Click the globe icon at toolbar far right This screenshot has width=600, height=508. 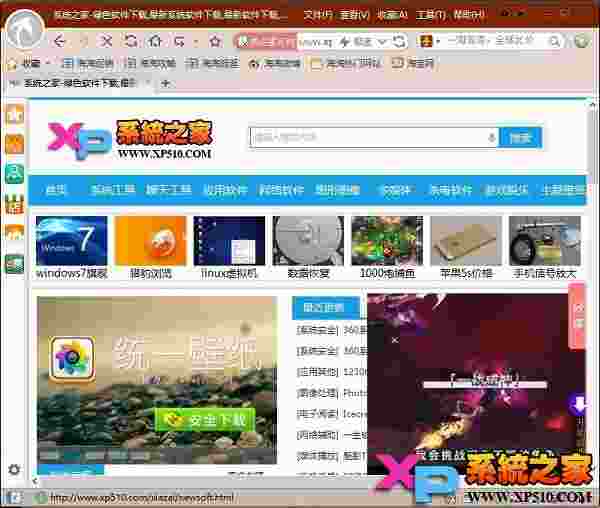(x=582, y=41)
